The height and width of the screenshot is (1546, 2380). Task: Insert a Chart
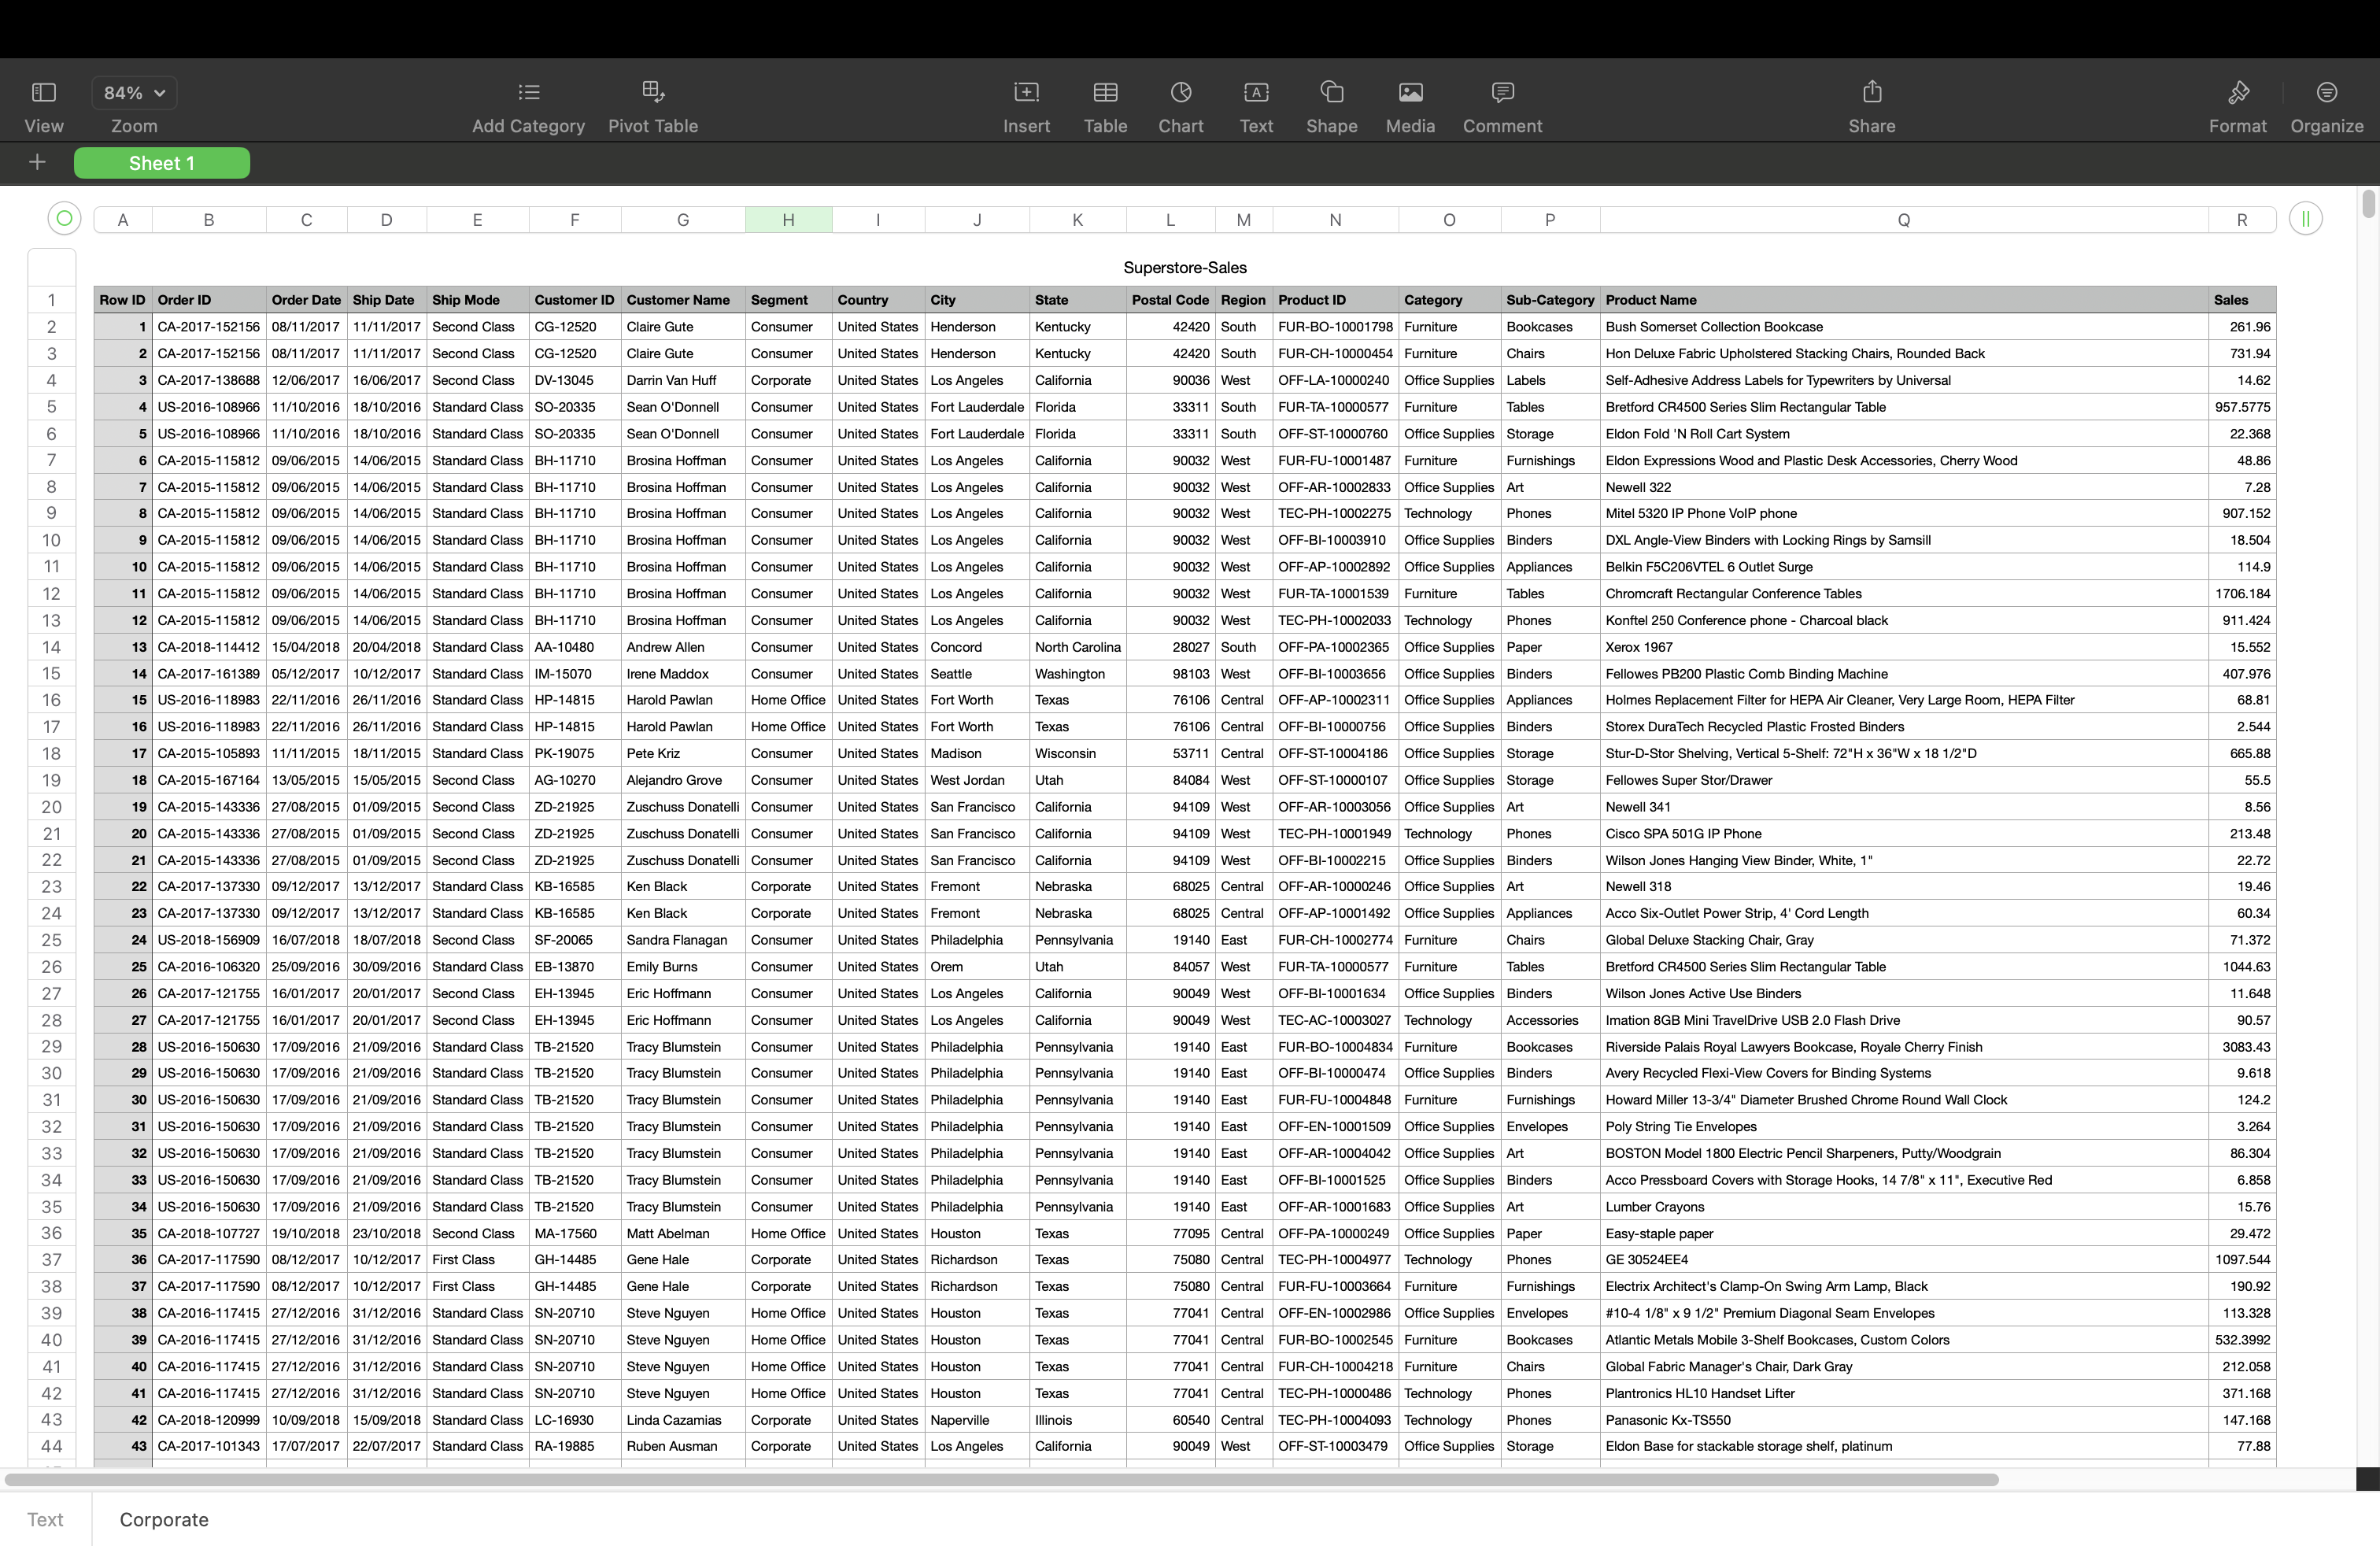point(1181,105)
